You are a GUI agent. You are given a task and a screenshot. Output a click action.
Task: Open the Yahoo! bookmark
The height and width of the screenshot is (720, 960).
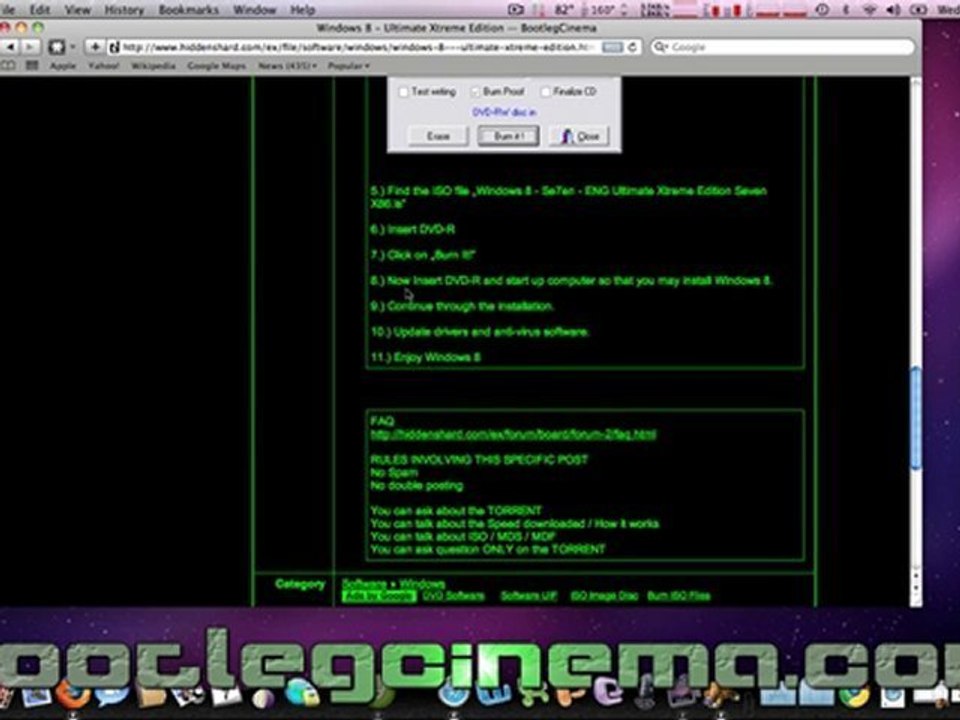coord(103,66)
